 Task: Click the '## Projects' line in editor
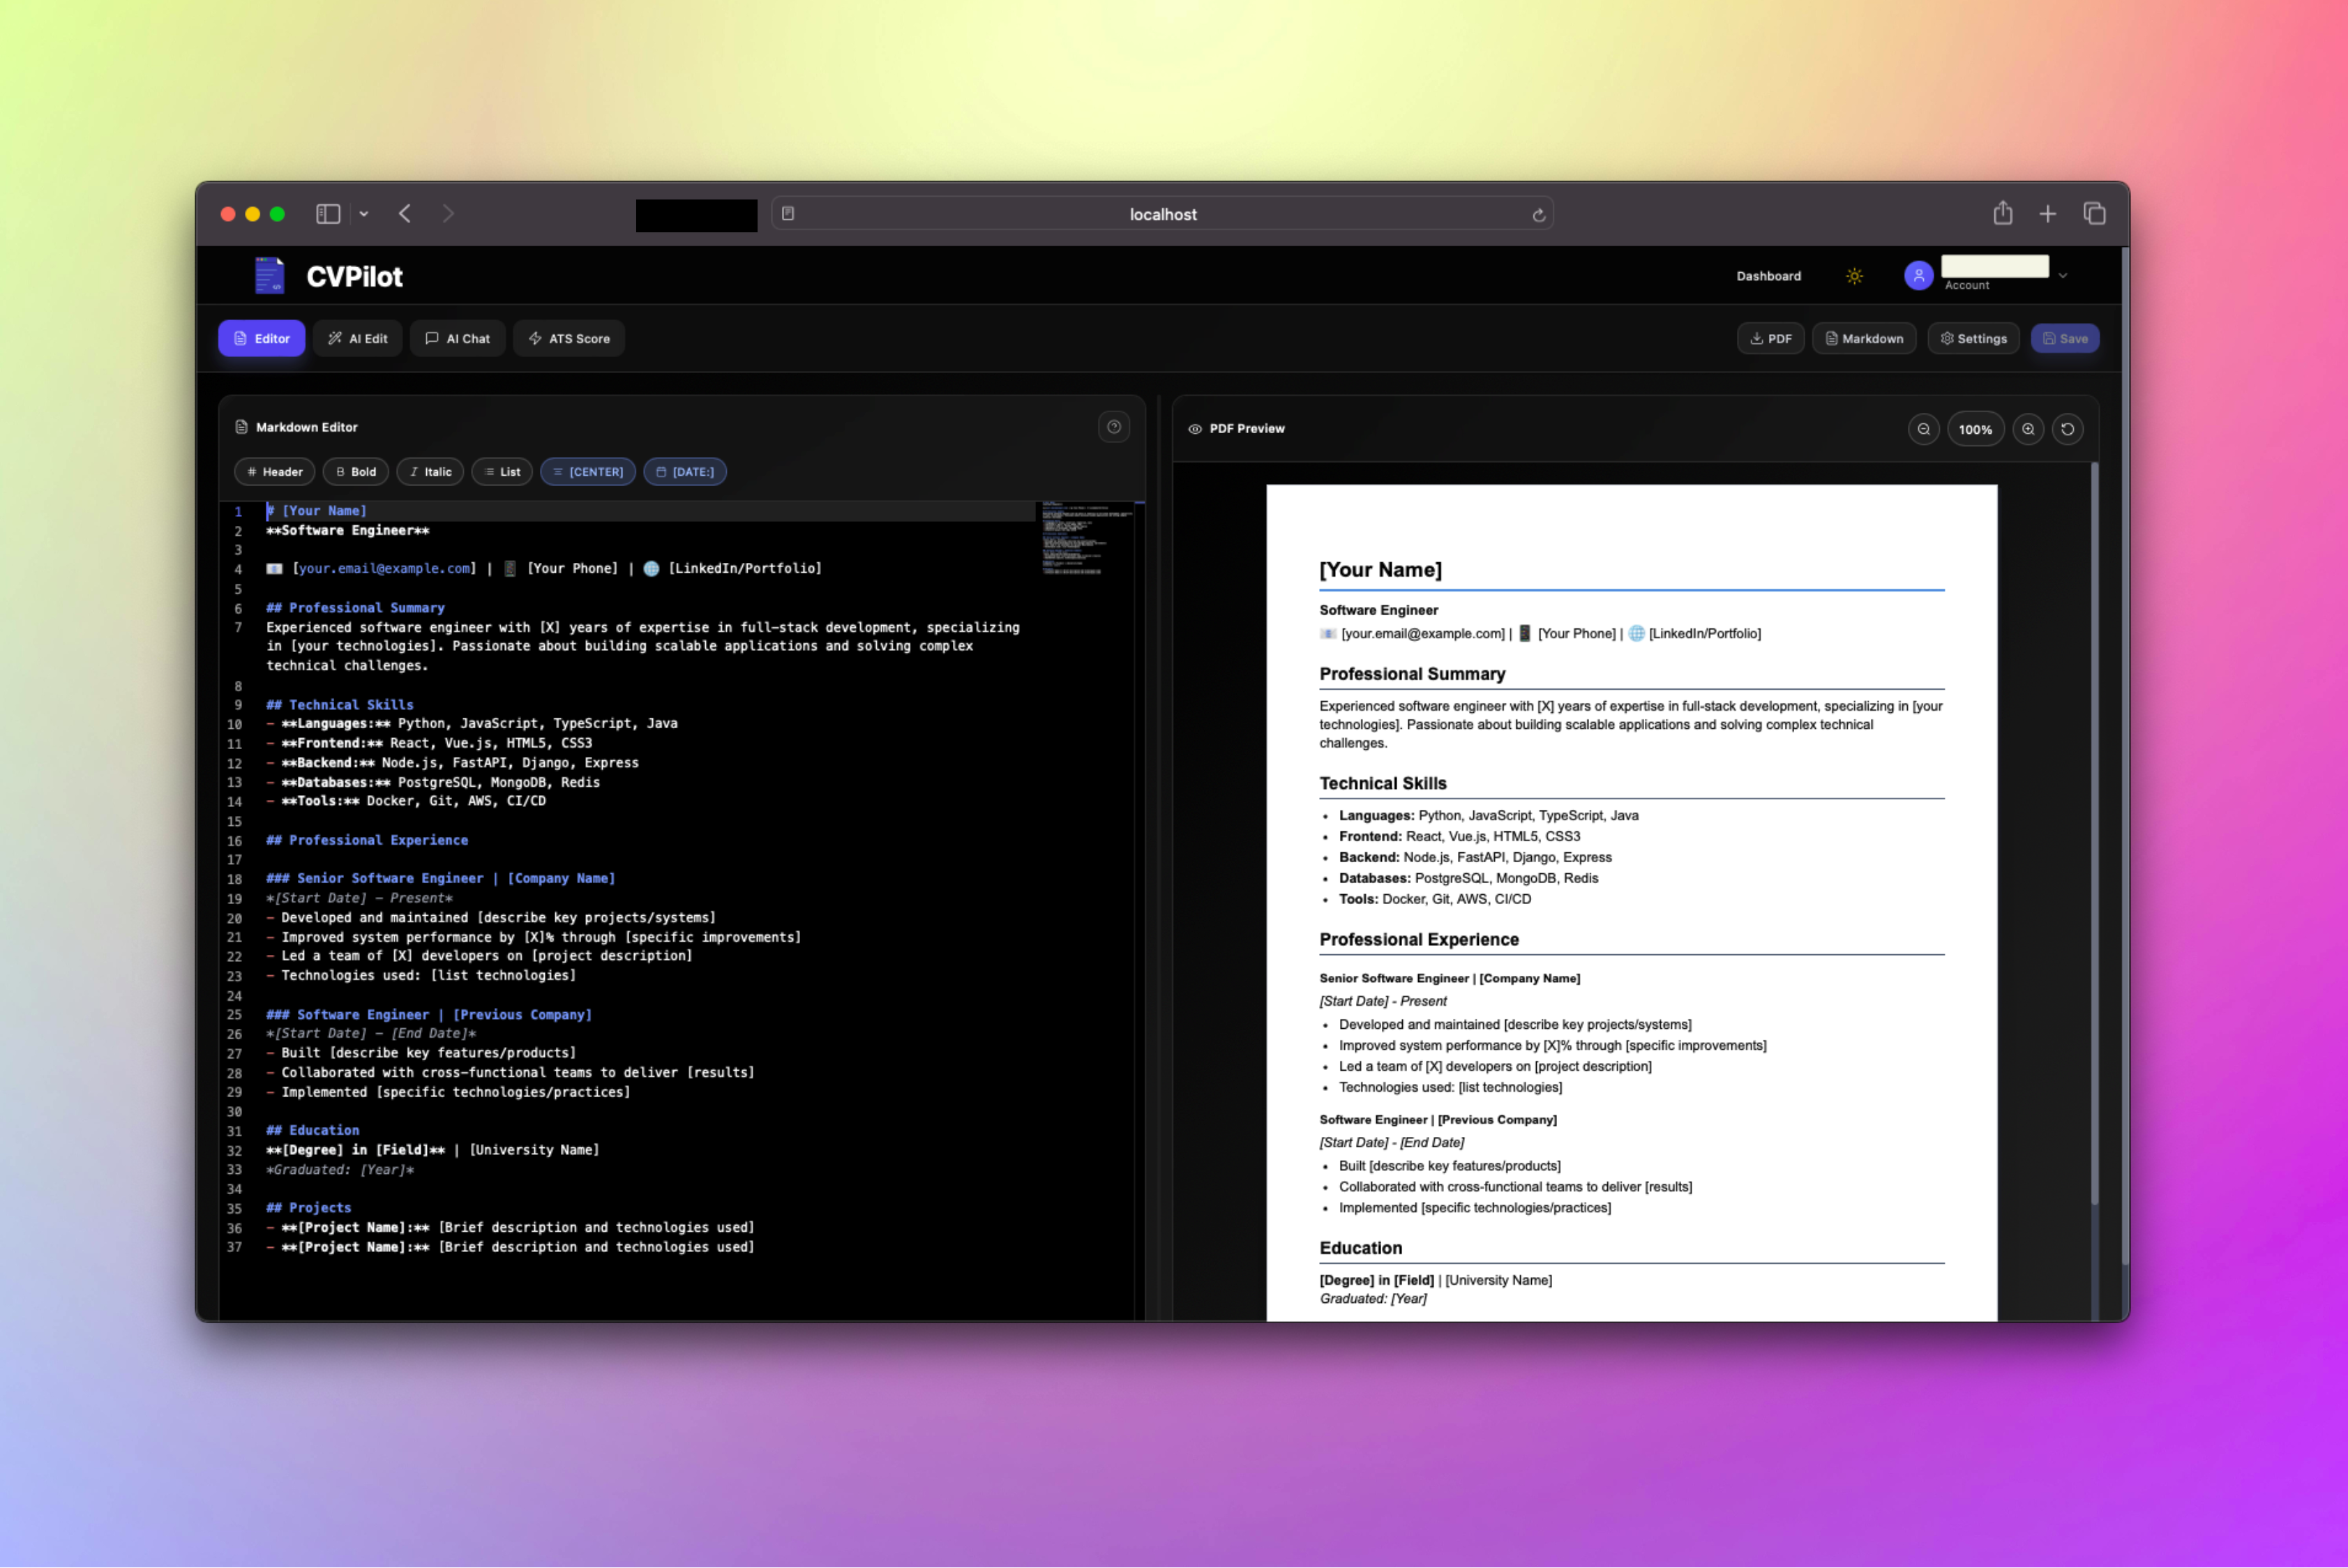pyautogui.click(x=308, y=1208)
